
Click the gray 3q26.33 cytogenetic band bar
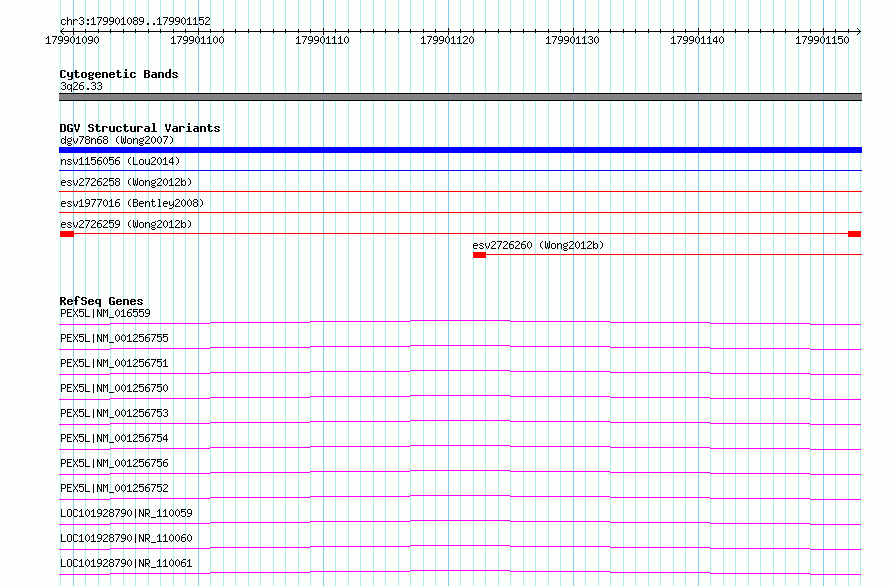[460, 97]
